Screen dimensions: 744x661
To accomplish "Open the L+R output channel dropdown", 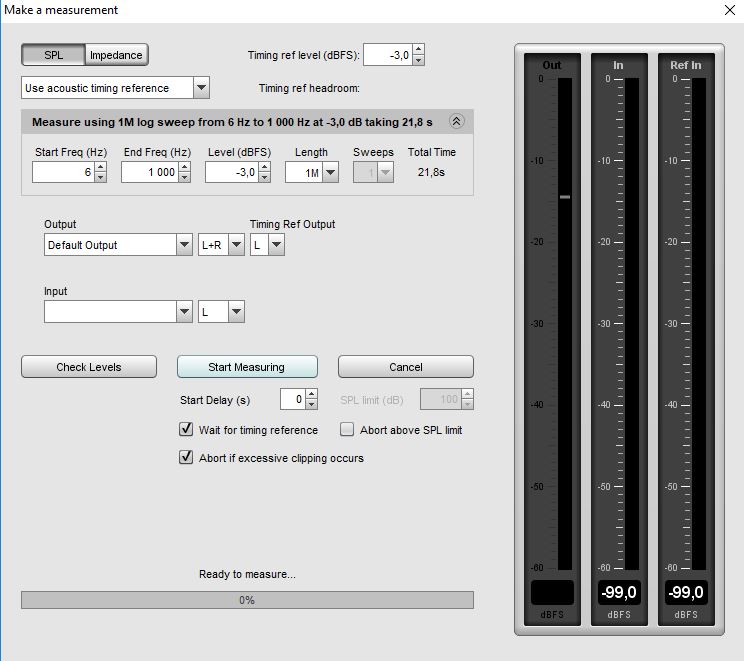I will pos(236,245).
